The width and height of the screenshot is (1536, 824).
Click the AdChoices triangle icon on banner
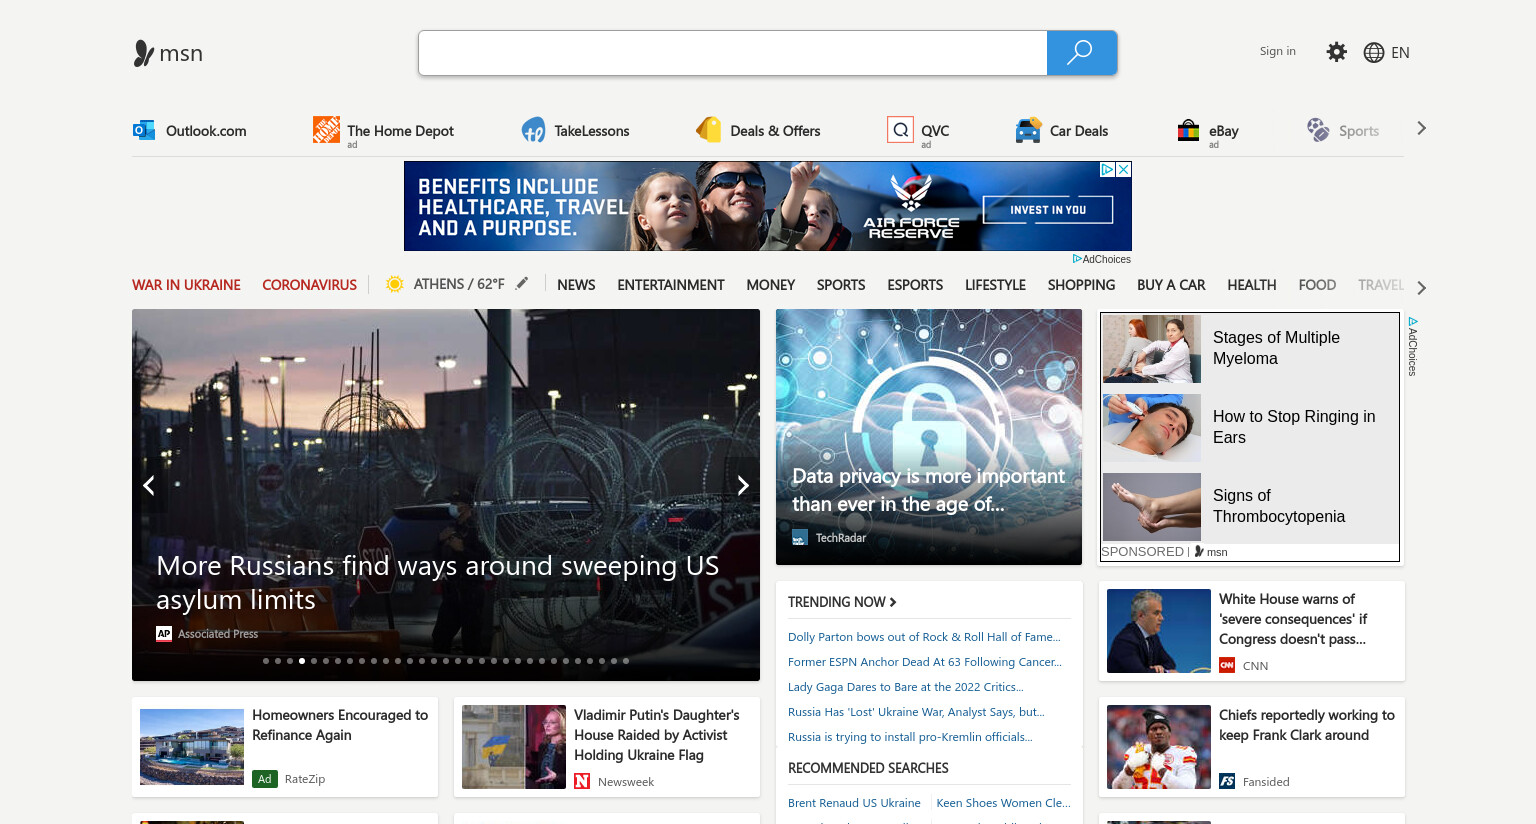(x=1108, y=170)
